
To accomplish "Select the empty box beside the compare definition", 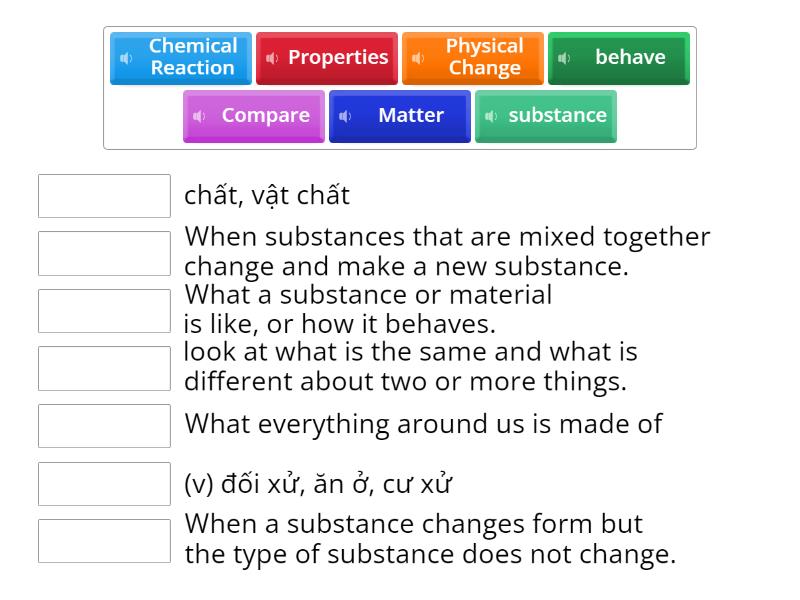I will point(104,368).
